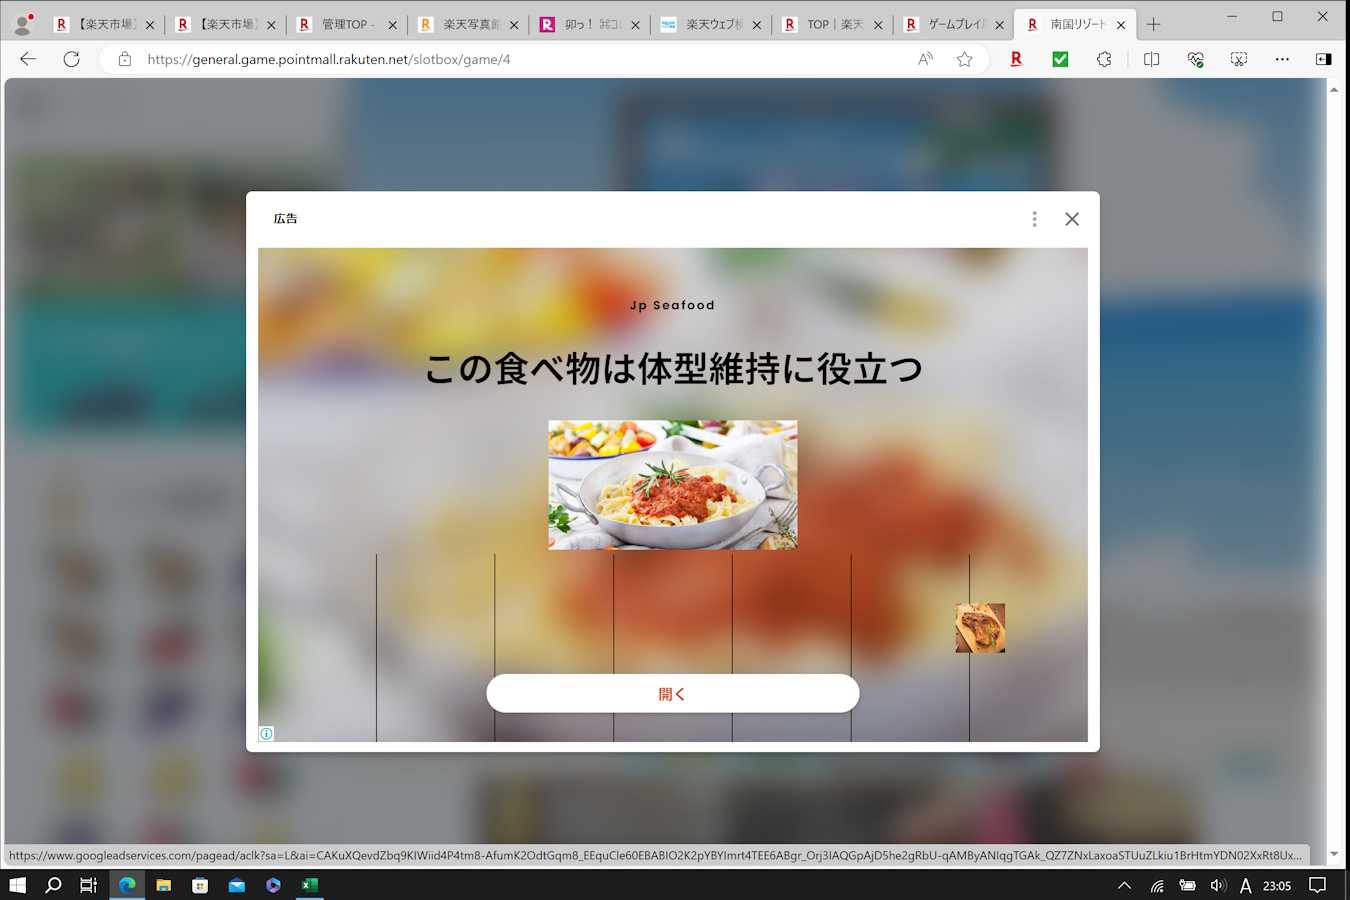Start a web capture screenshot
Viewport: 1350px width, 900px height.
pyautogui.click(x=1239, y=59)
